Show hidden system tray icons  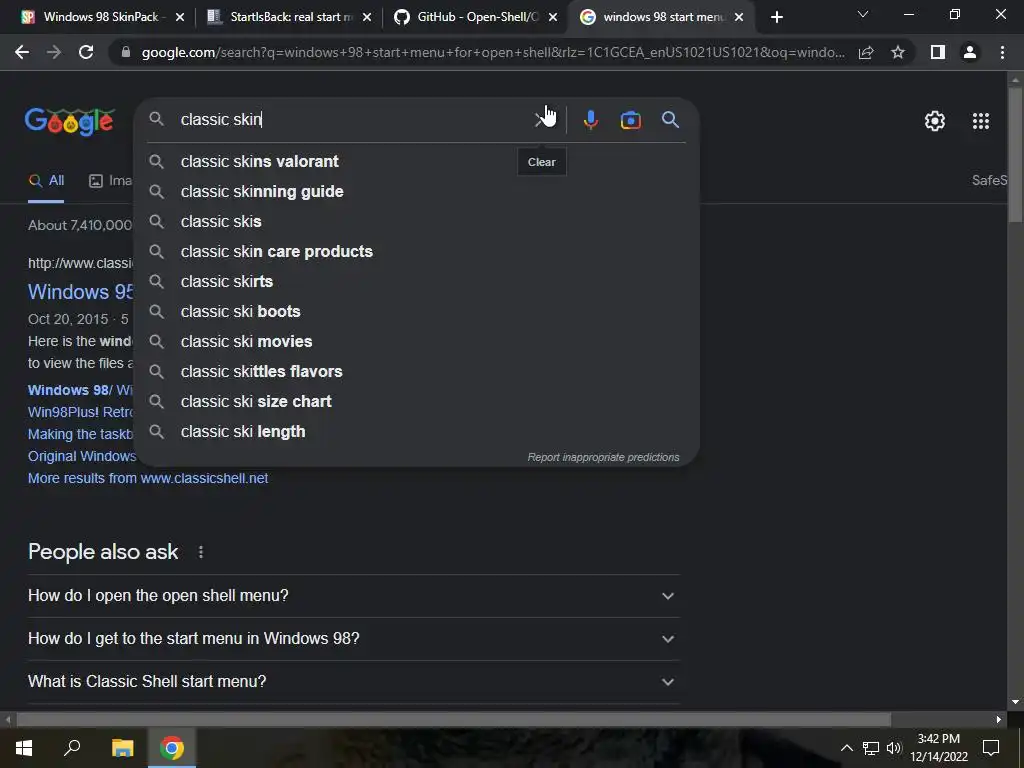[x=846, y=748]
